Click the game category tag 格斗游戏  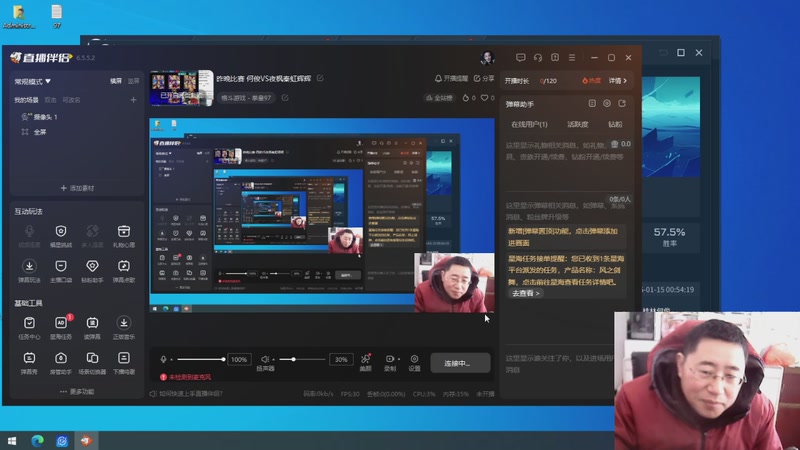pyautogui.click(x=246, y=97)
